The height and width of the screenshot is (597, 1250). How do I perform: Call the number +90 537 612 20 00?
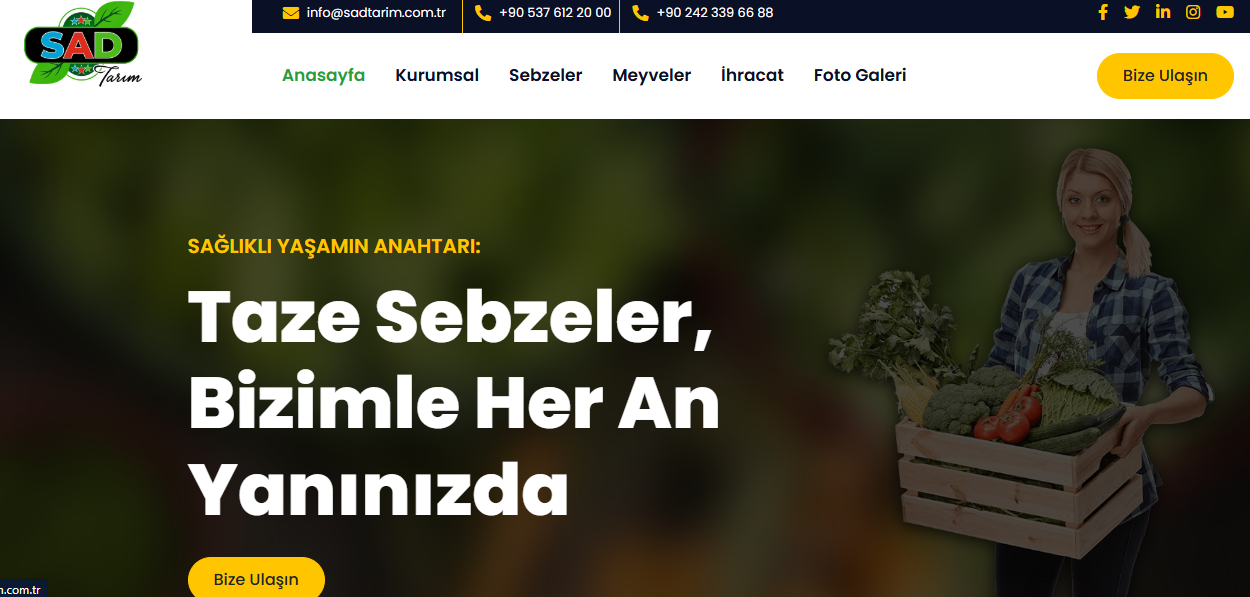[x=555, y=13]
